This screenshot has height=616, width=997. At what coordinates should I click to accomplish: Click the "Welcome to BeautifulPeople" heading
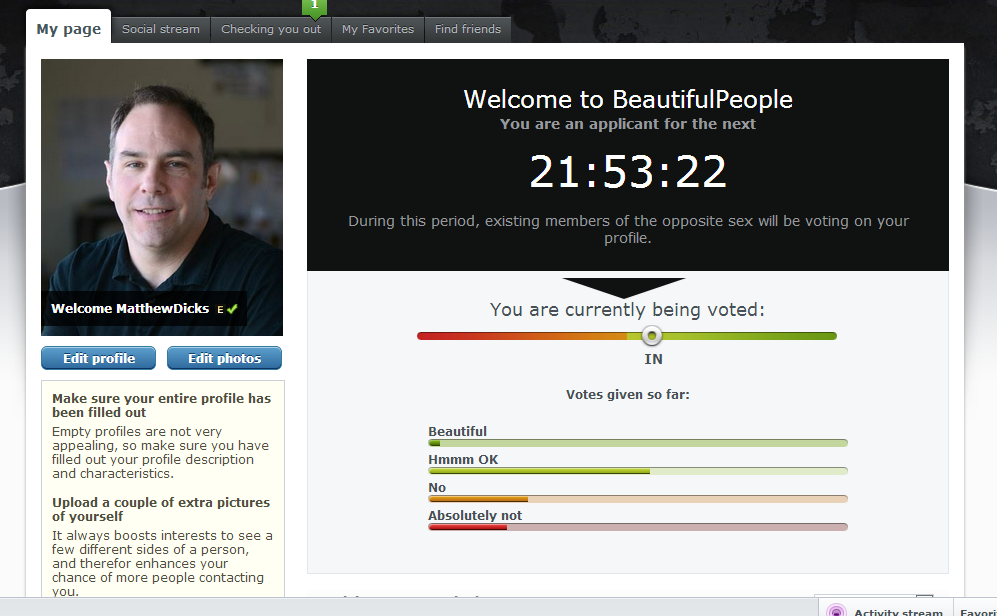tap(628, 99)
